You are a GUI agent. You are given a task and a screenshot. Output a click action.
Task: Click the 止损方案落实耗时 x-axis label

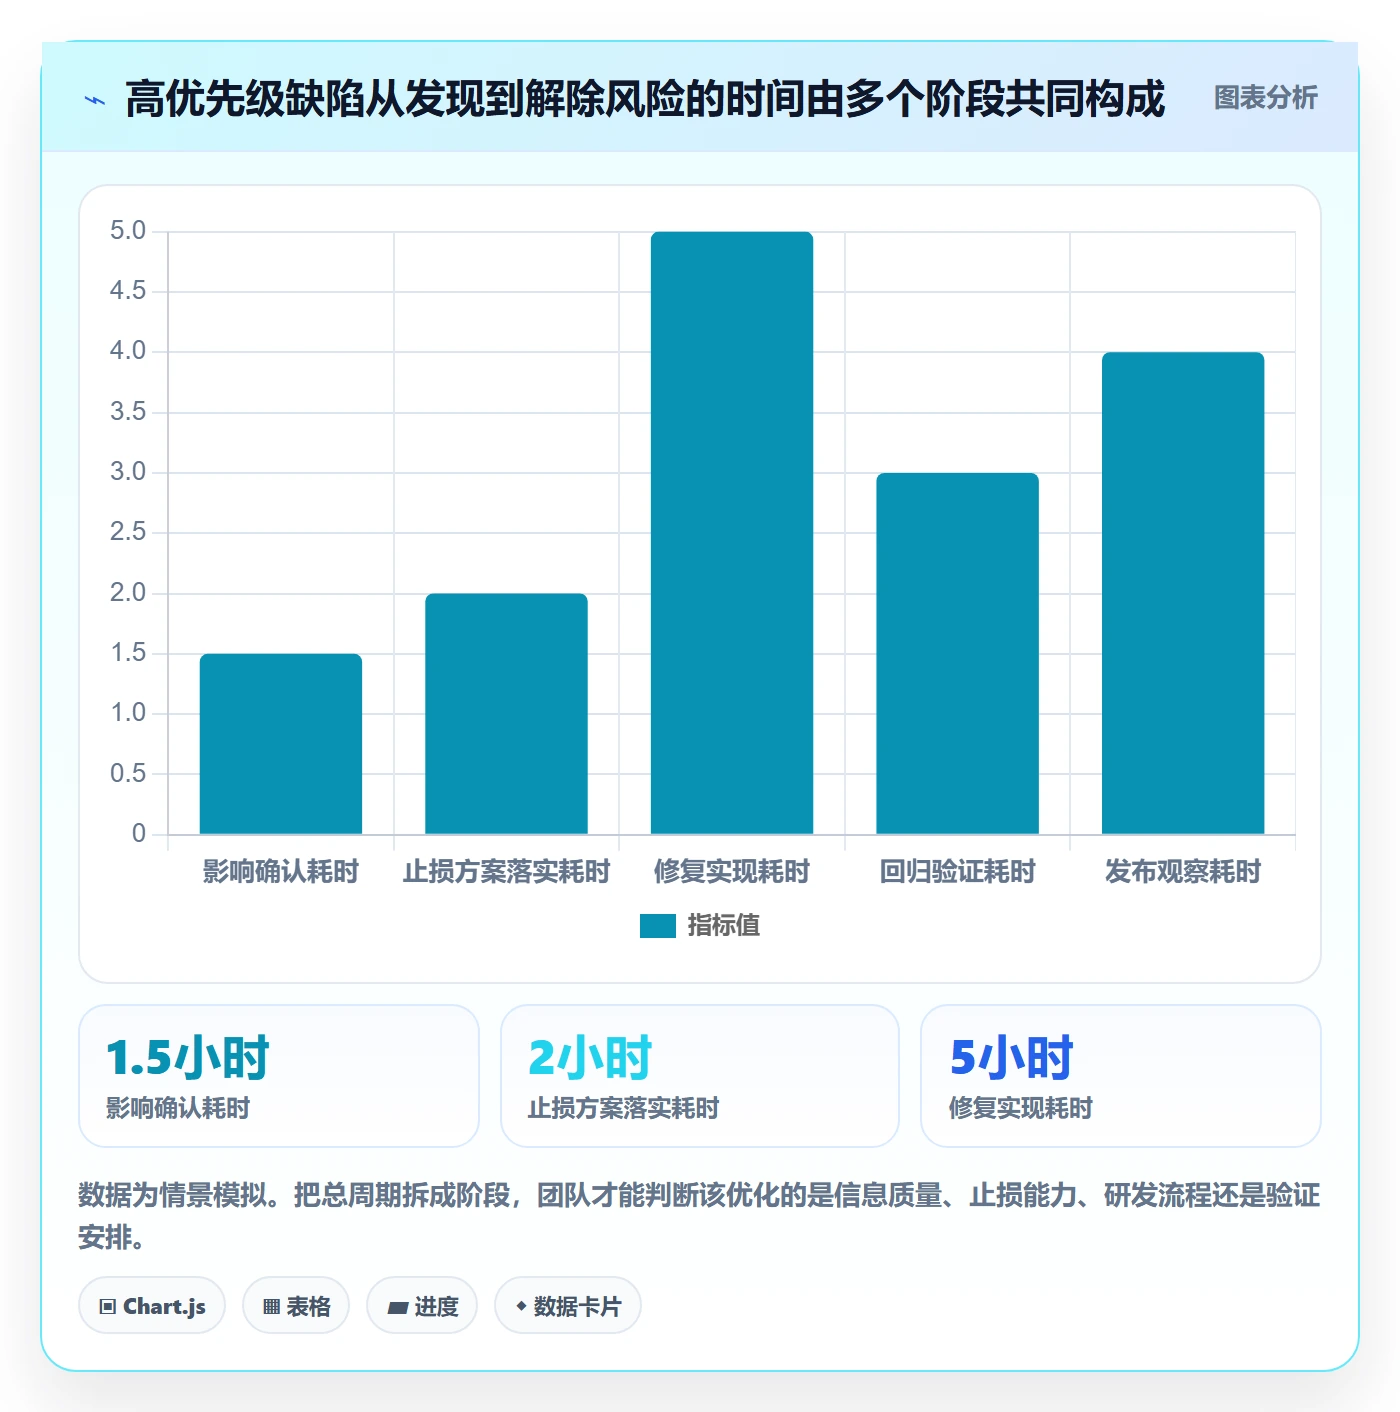(506, 872)
